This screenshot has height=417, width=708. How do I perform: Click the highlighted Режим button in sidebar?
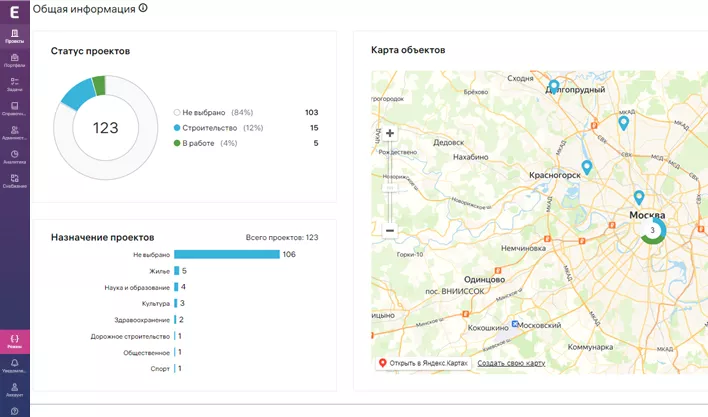[x=15, y=342]
